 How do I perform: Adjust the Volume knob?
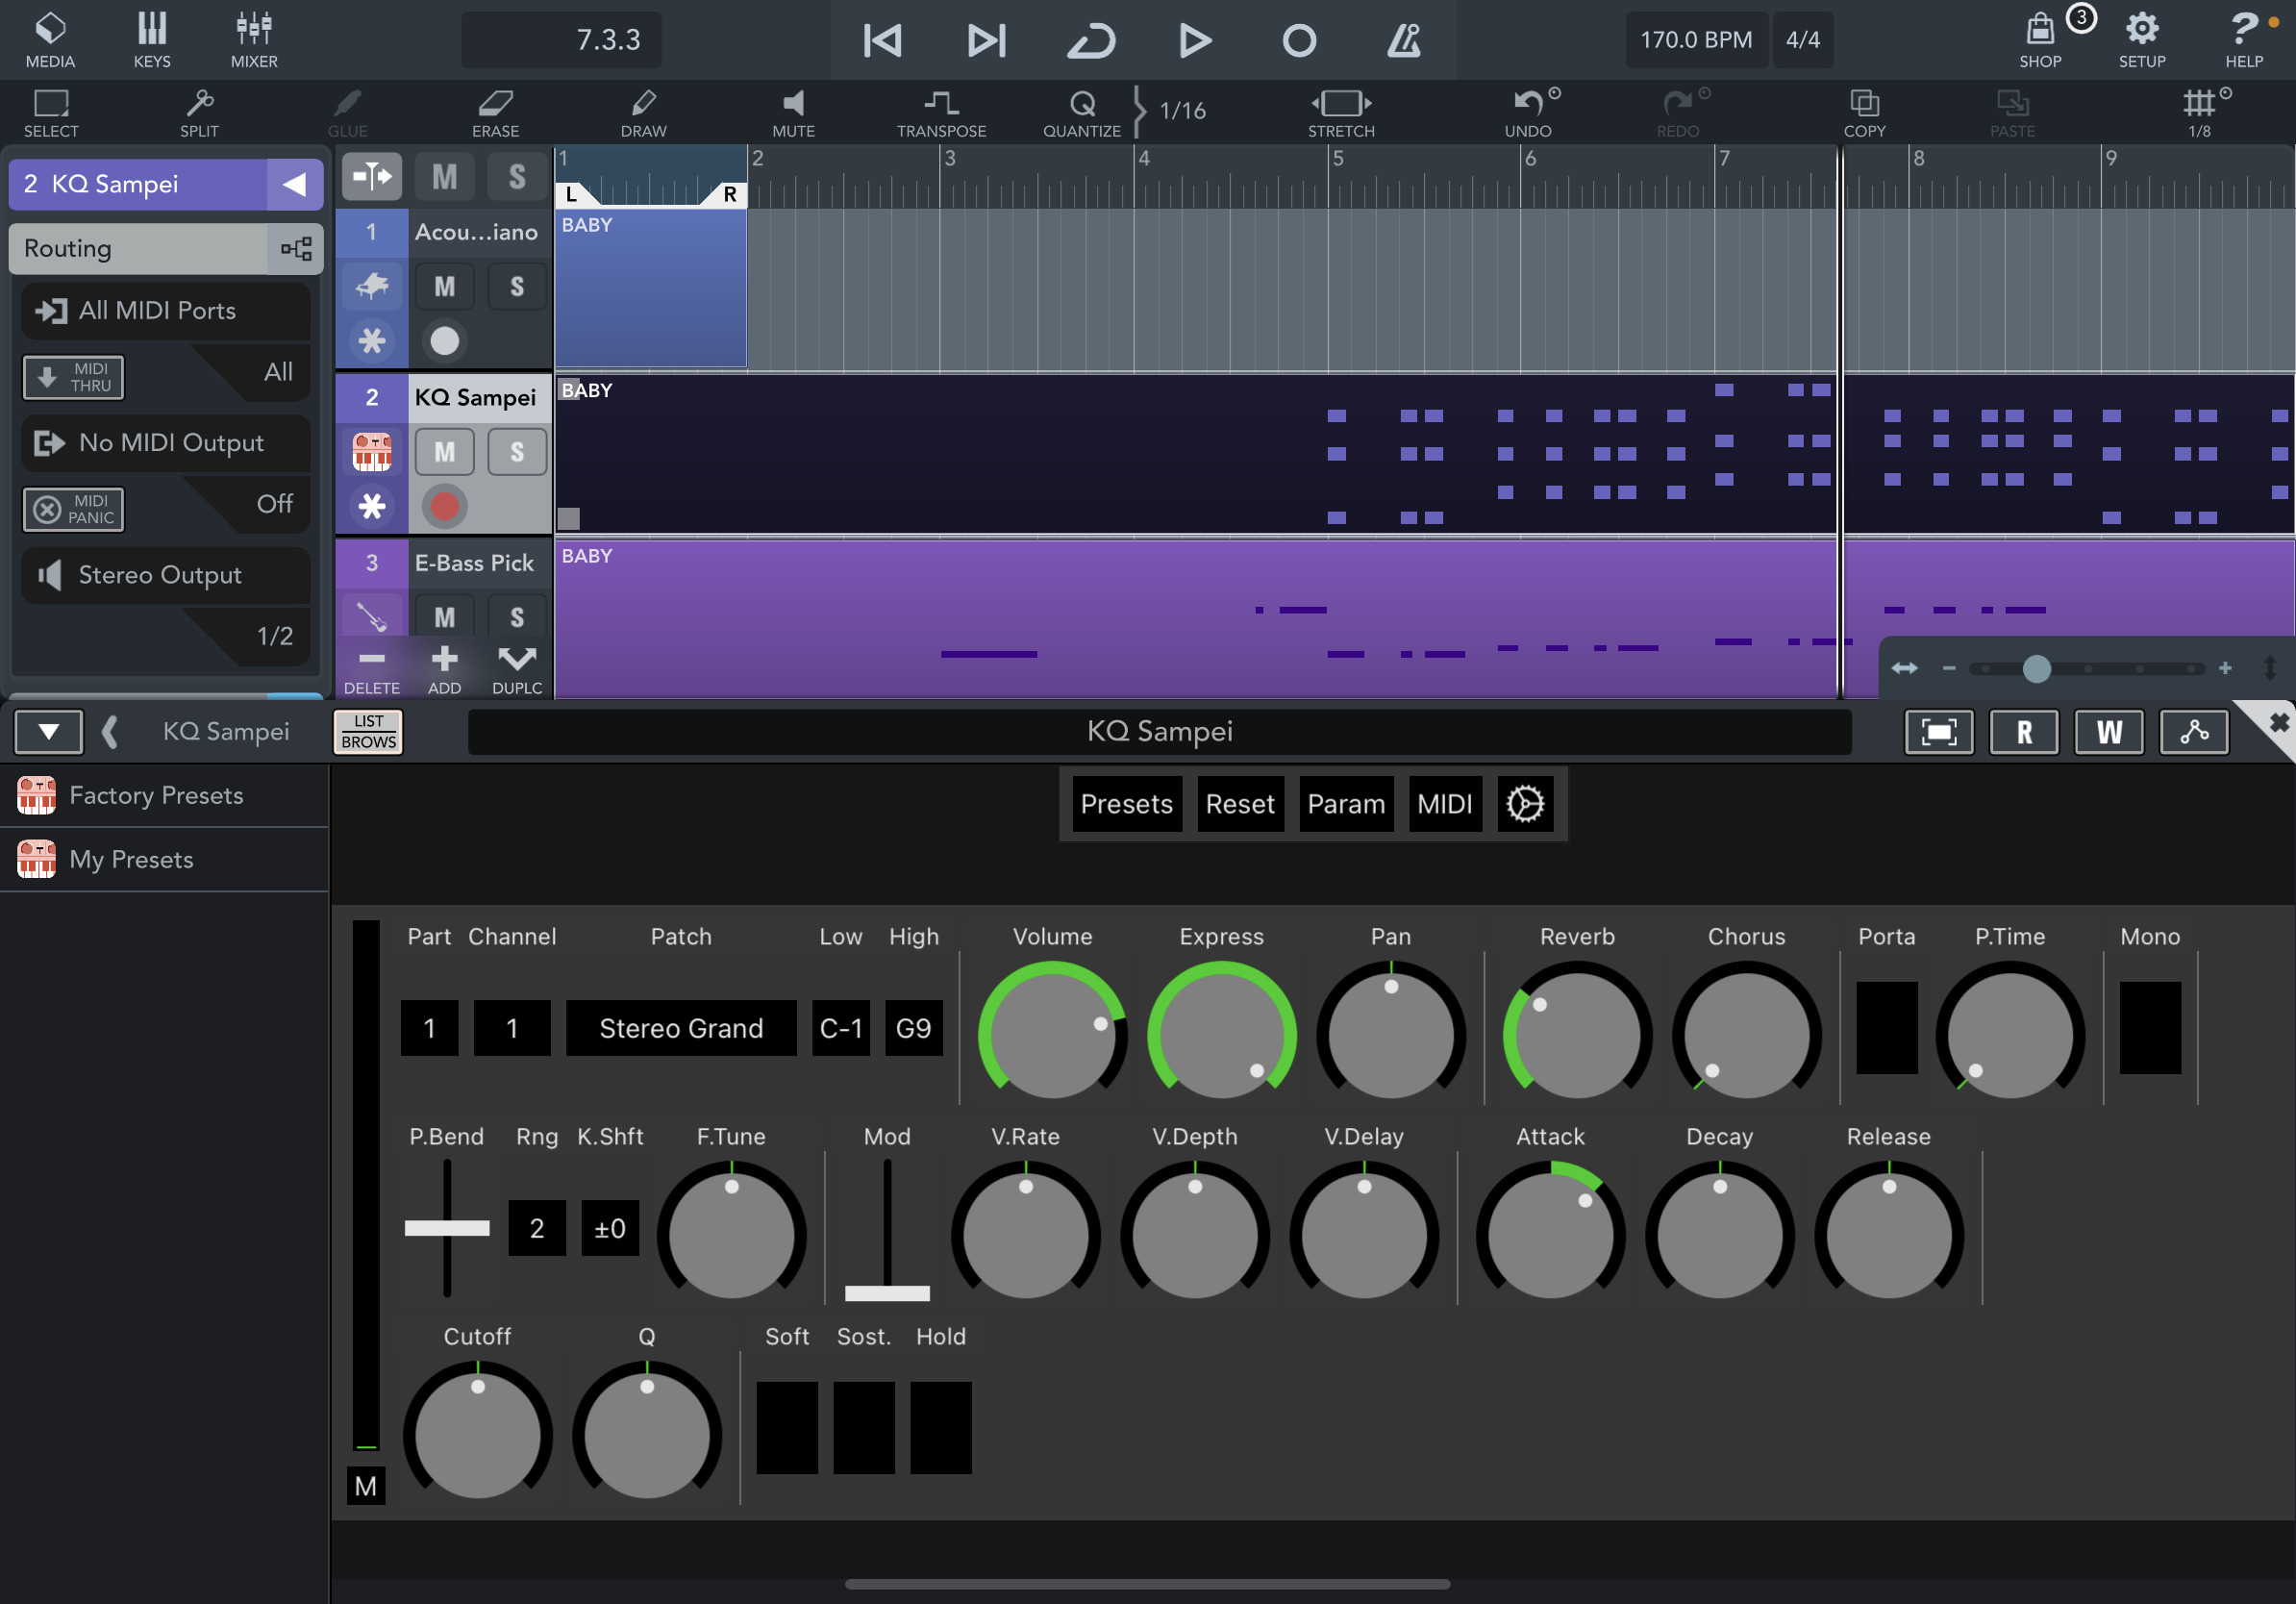1052,1031
